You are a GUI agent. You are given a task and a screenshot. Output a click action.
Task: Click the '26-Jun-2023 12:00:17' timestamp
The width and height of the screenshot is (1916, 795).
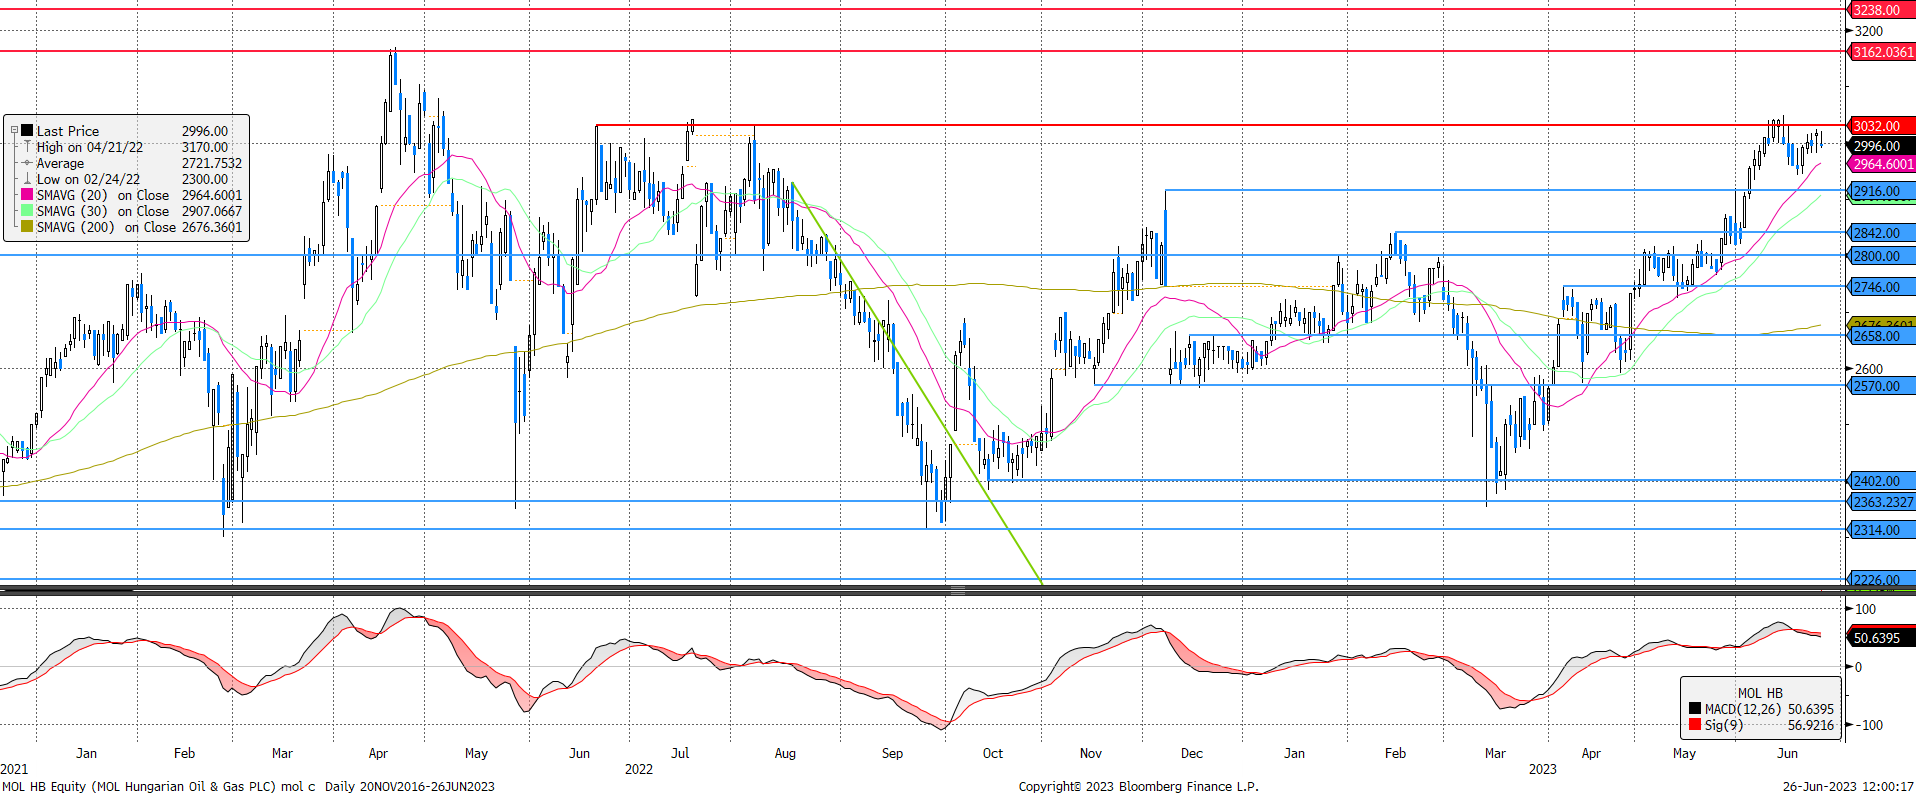point(1848,786)
